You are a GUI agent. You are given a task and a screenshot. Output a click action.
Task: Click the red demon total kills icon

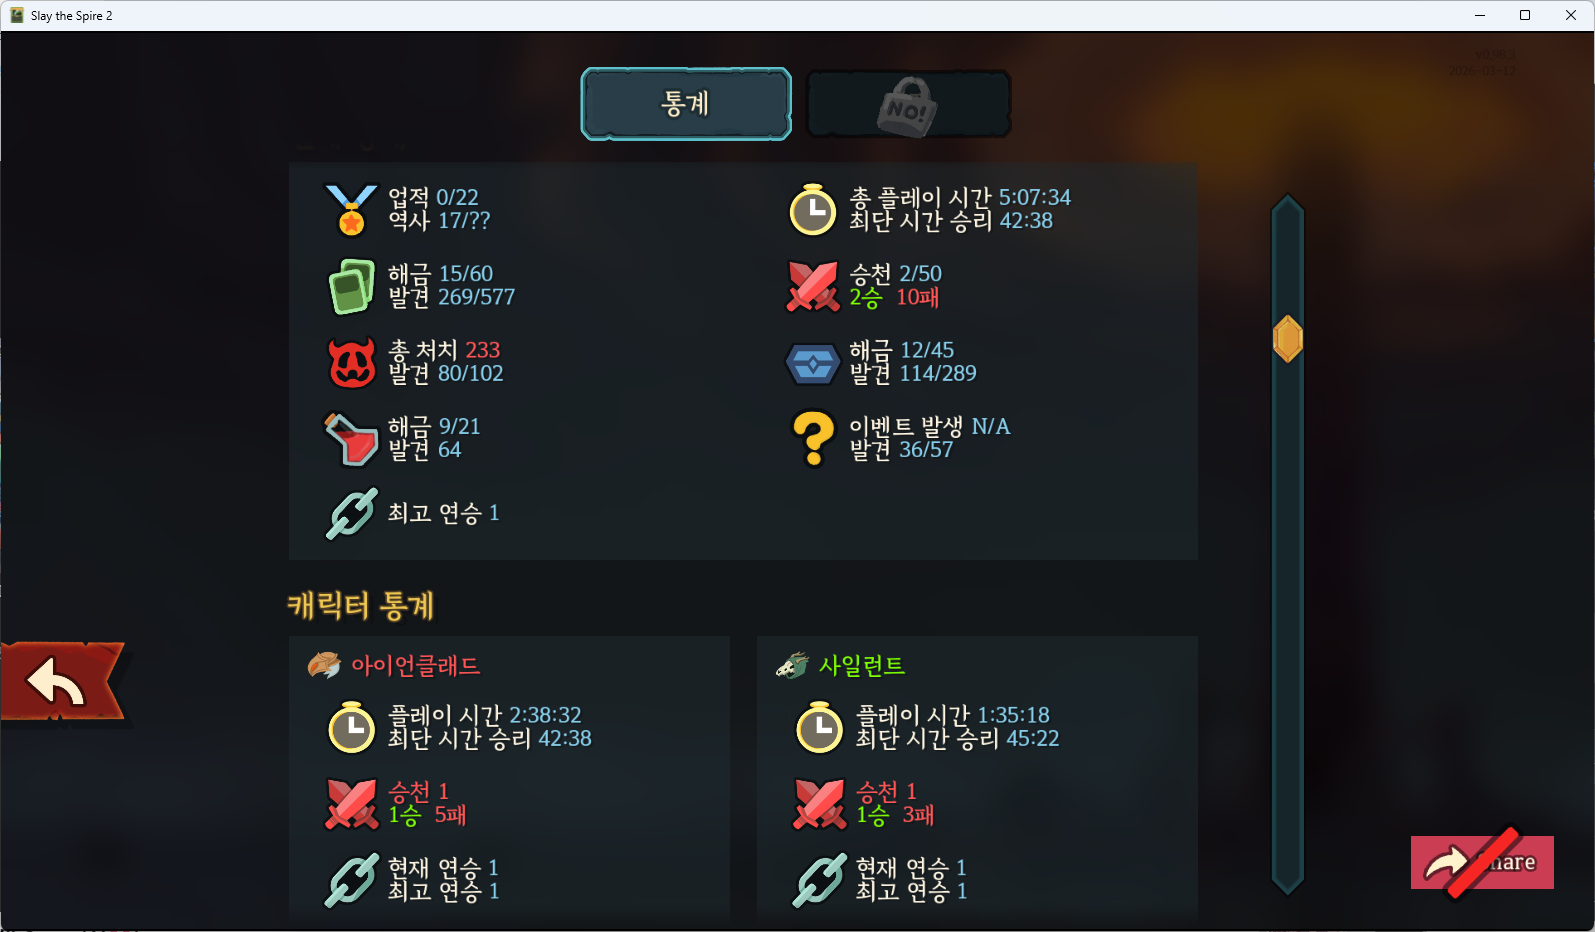[x=352, y=362]
